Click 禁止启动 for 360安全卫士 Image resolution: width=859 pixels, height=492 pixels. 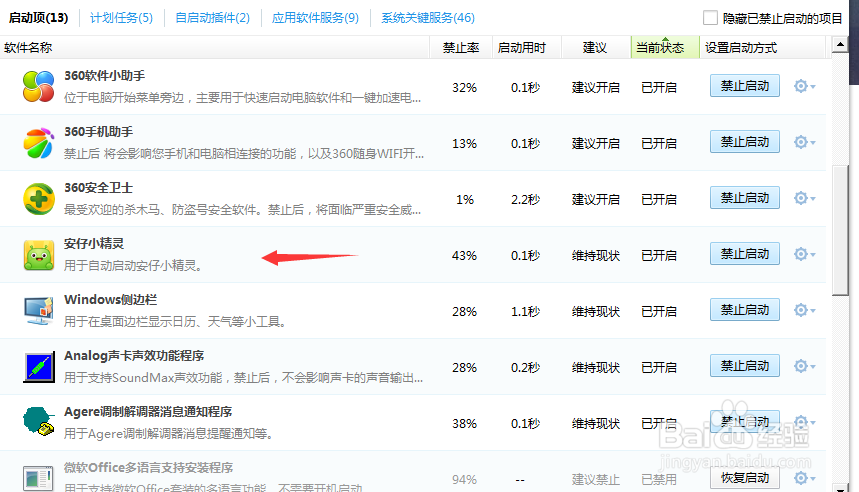tap(745, 198)
